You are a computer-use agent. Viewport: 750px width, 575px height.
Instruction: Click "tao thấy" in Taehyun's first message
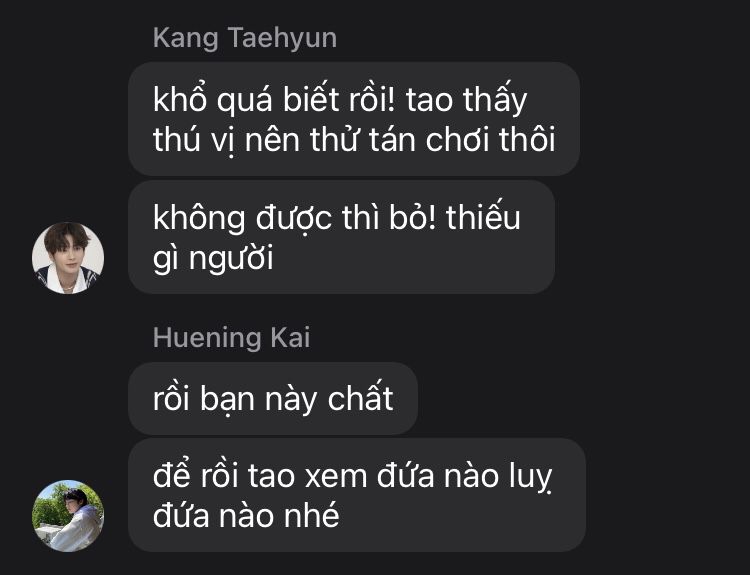click(466, 100)
